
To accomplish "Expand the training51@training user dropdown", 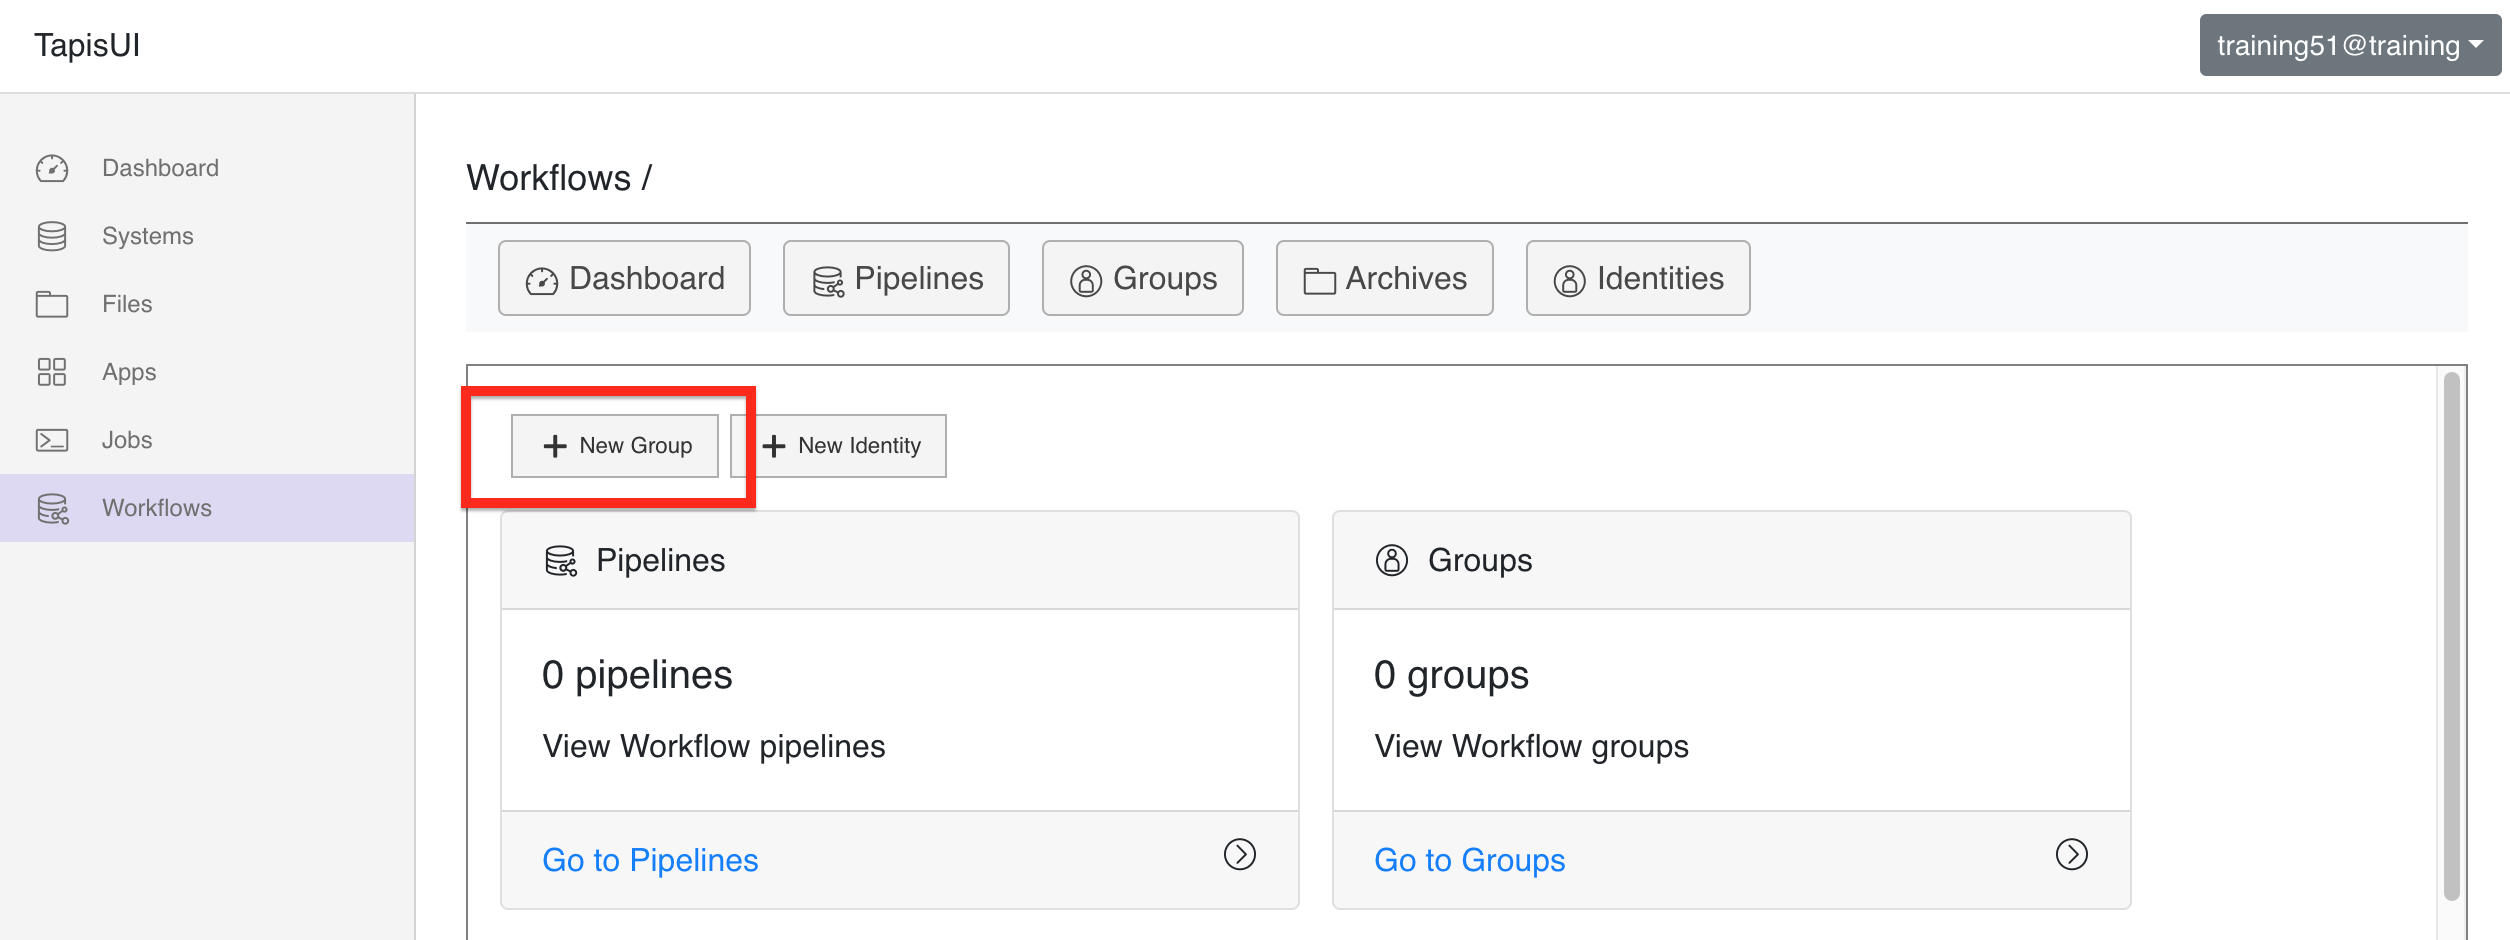I will coord(2350,45).
